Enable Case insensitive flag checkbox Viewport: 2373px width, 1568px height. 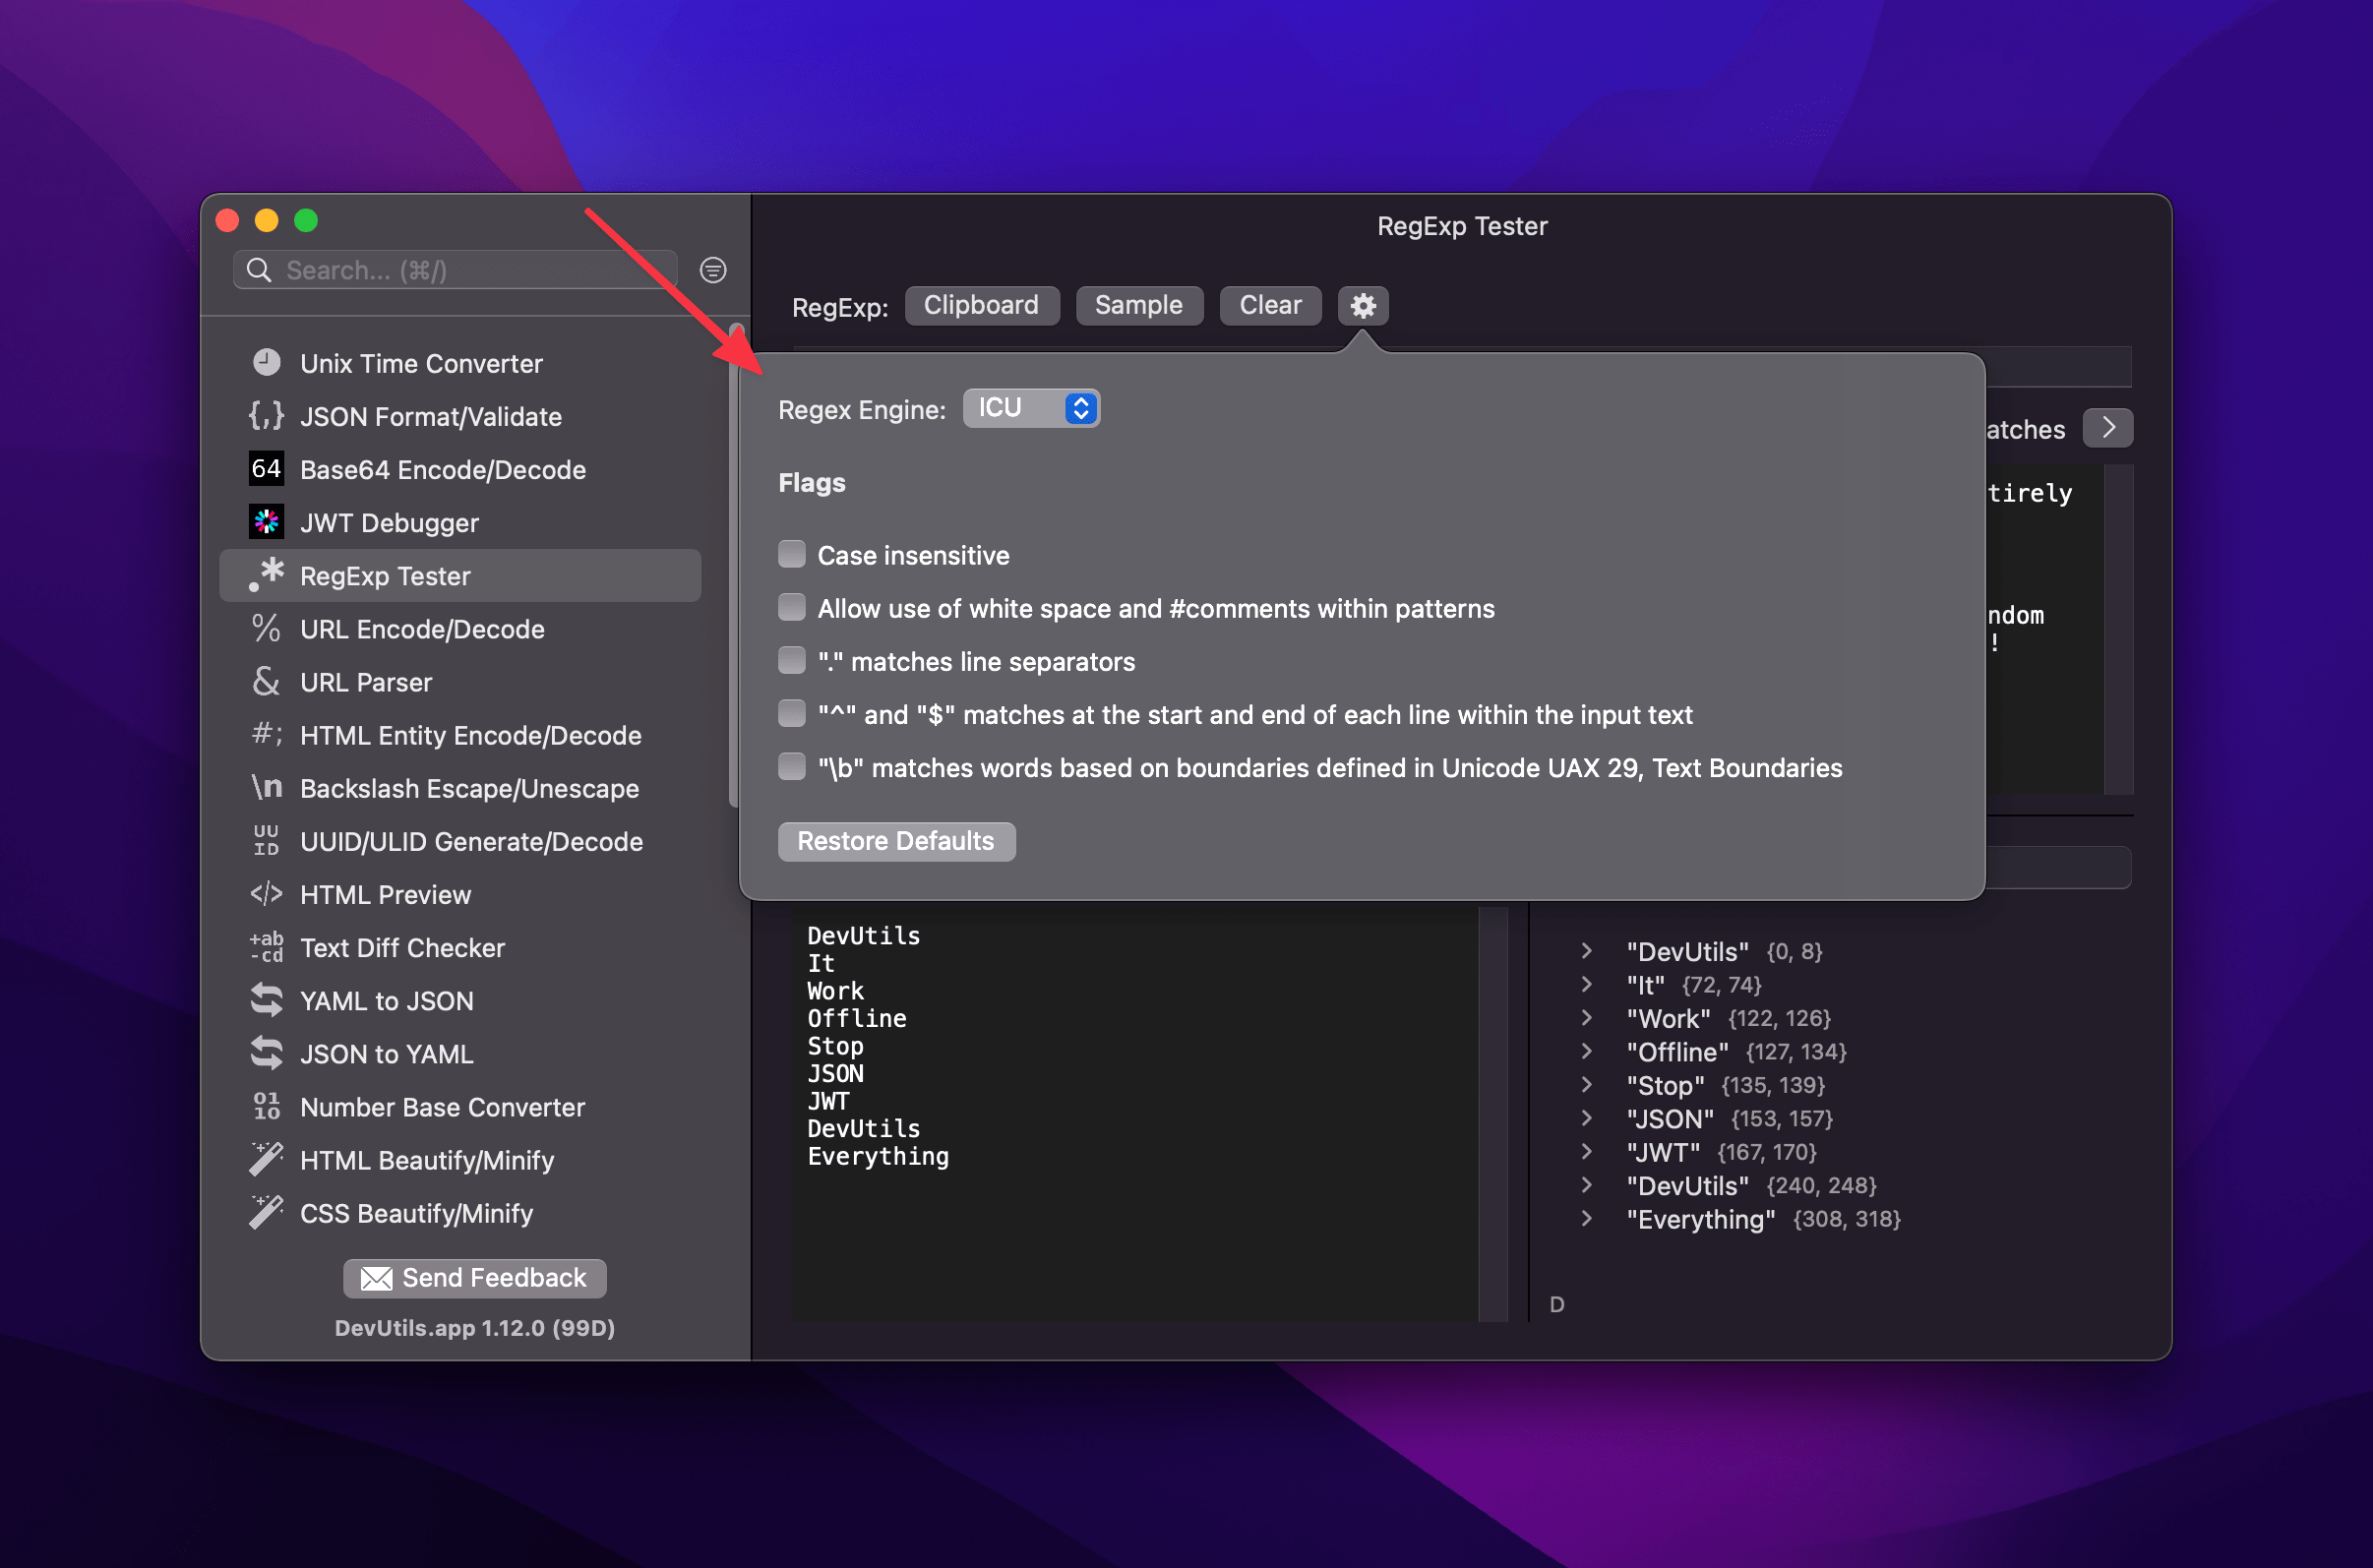pyautogui.click(x=791, y=553)
